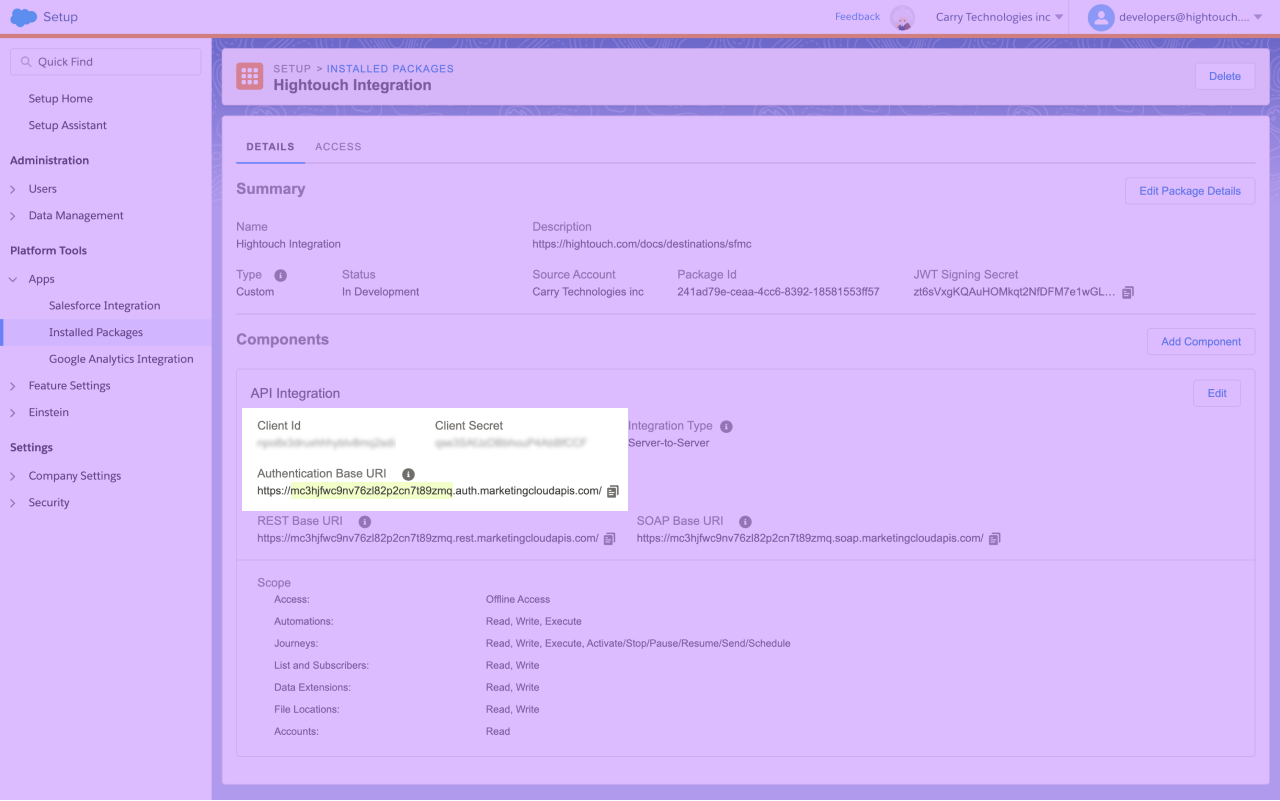Click the Client Id blurred value
1280x801 pixels.
(326, 442)
